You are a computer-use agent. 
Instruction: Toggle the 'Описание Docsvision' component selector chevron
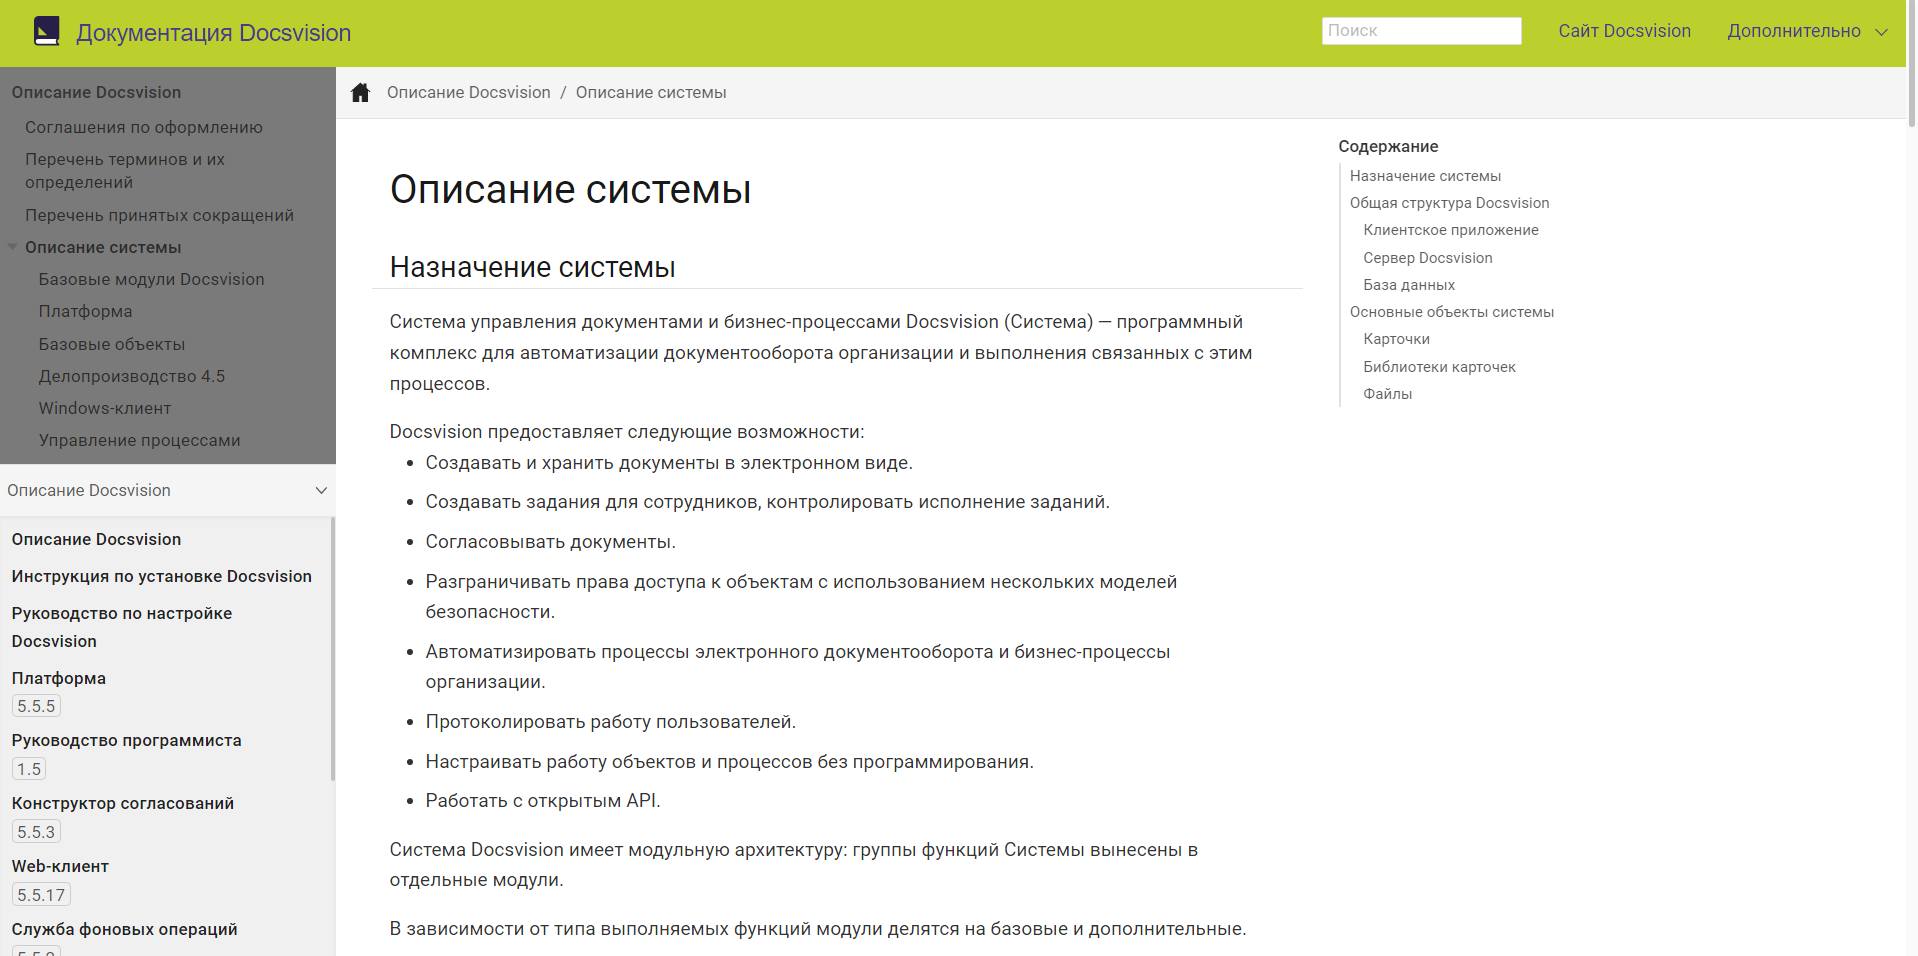(321, 490)
